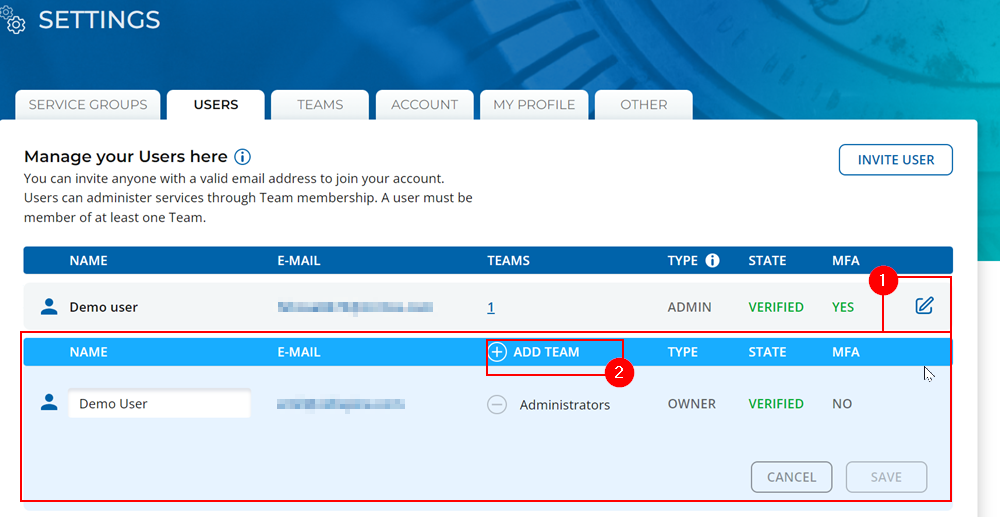1000x517 pixels.
Task: Open info icon beside Manage your Users
Action: [x=242, y=157]
